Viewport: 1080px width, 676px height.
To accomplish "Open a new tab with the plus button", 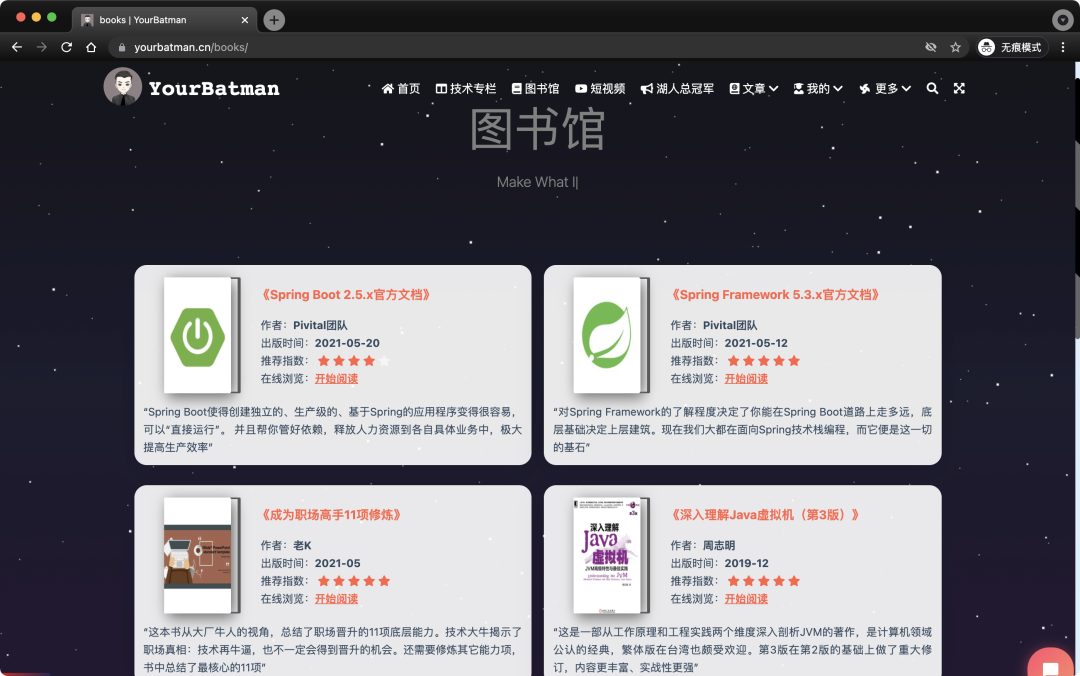I will pos(274,20).
